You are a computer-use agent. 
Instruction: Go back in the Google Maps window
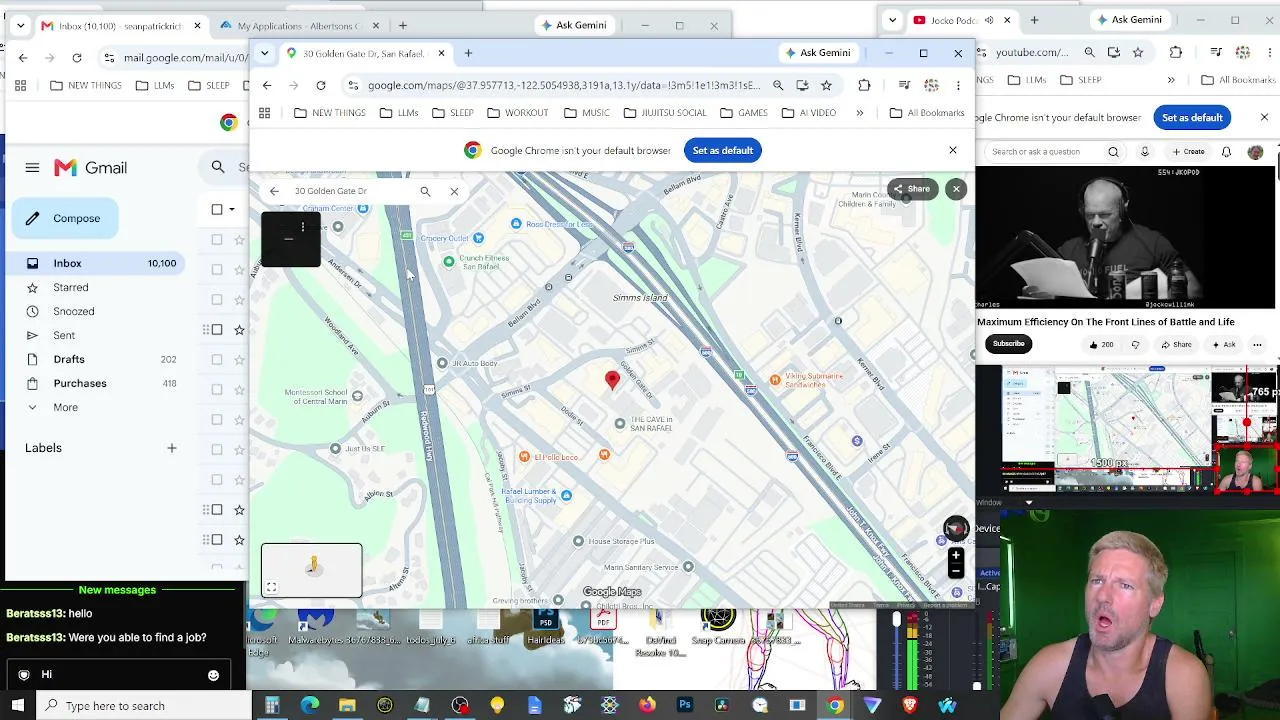click(267, 86)
